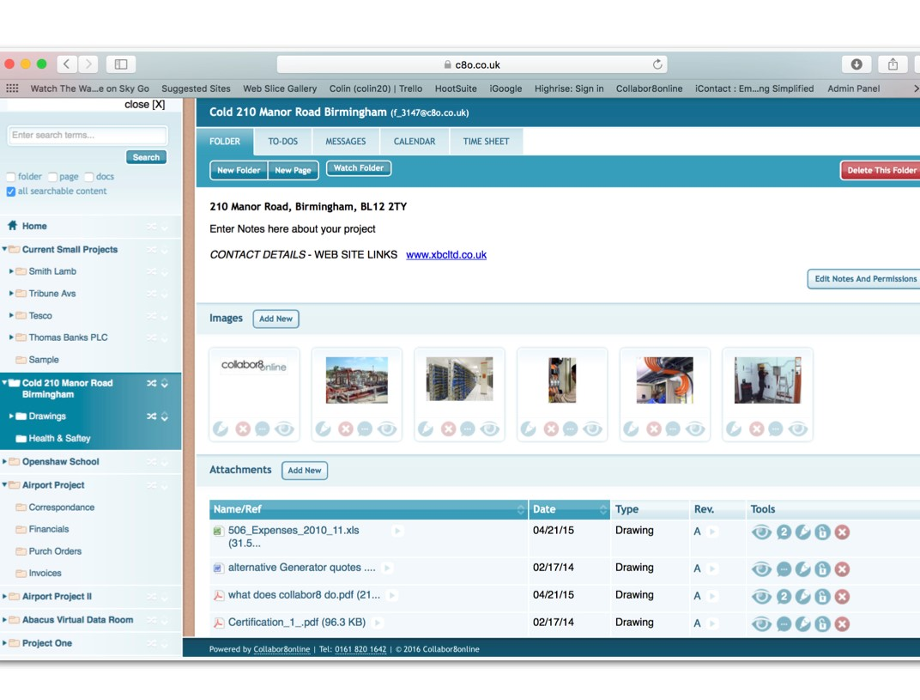
Task: Click shuffle icon next to Drawings folder
Action: (x=151, y=416)
